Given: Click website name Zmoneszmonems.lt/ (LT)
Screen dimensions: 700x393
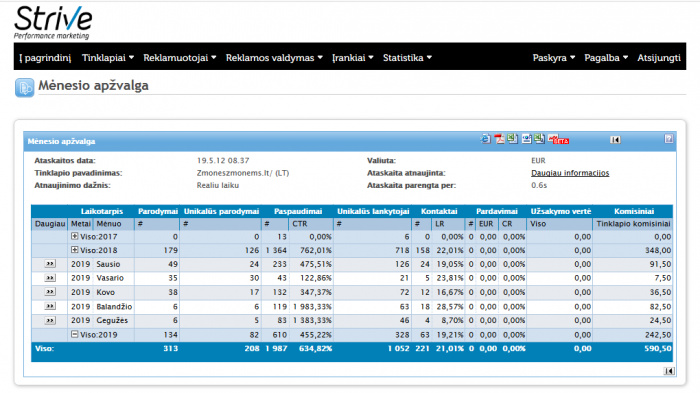Looking at the screenshot, I should (242, 173).
